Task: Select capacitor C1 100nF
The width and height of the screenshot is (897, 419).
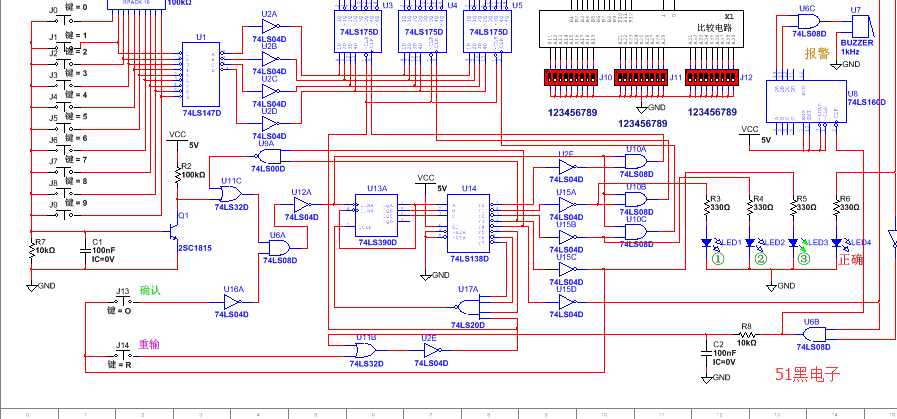Action: (x=86, y=250)
